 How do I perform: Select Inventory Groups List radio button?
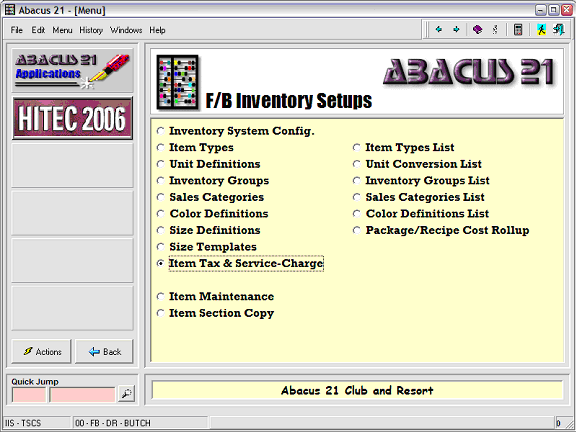pyautogui.click(x=356, y=180)
